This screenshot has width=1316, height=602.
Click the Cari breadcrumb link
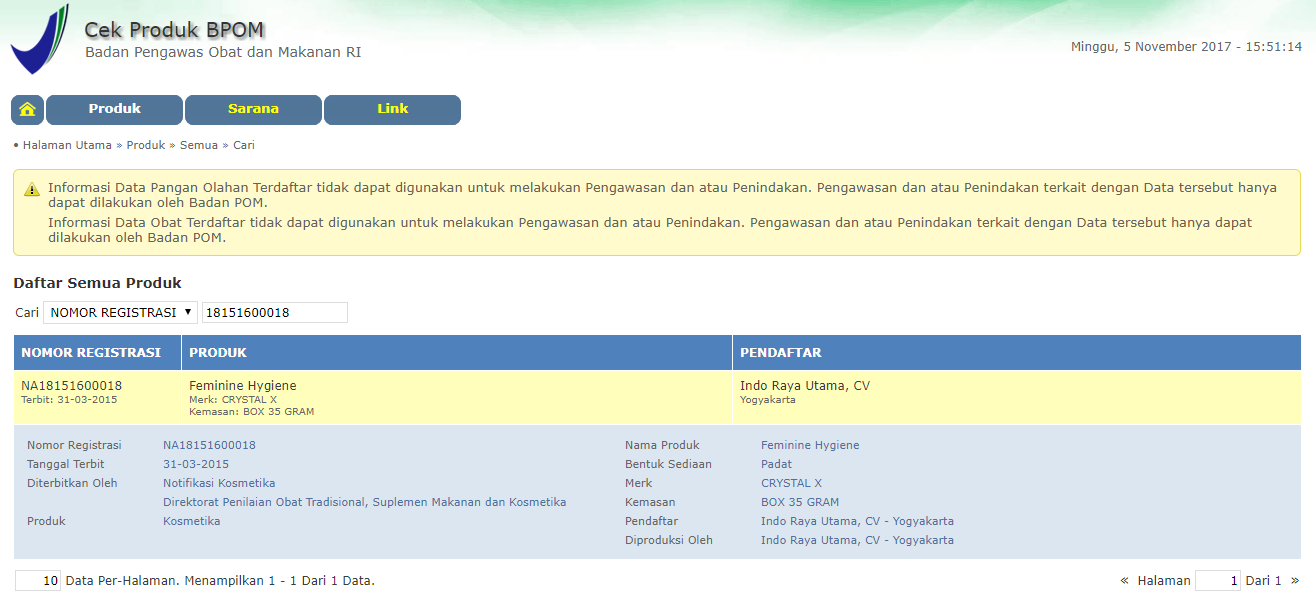tap(244, 145)
